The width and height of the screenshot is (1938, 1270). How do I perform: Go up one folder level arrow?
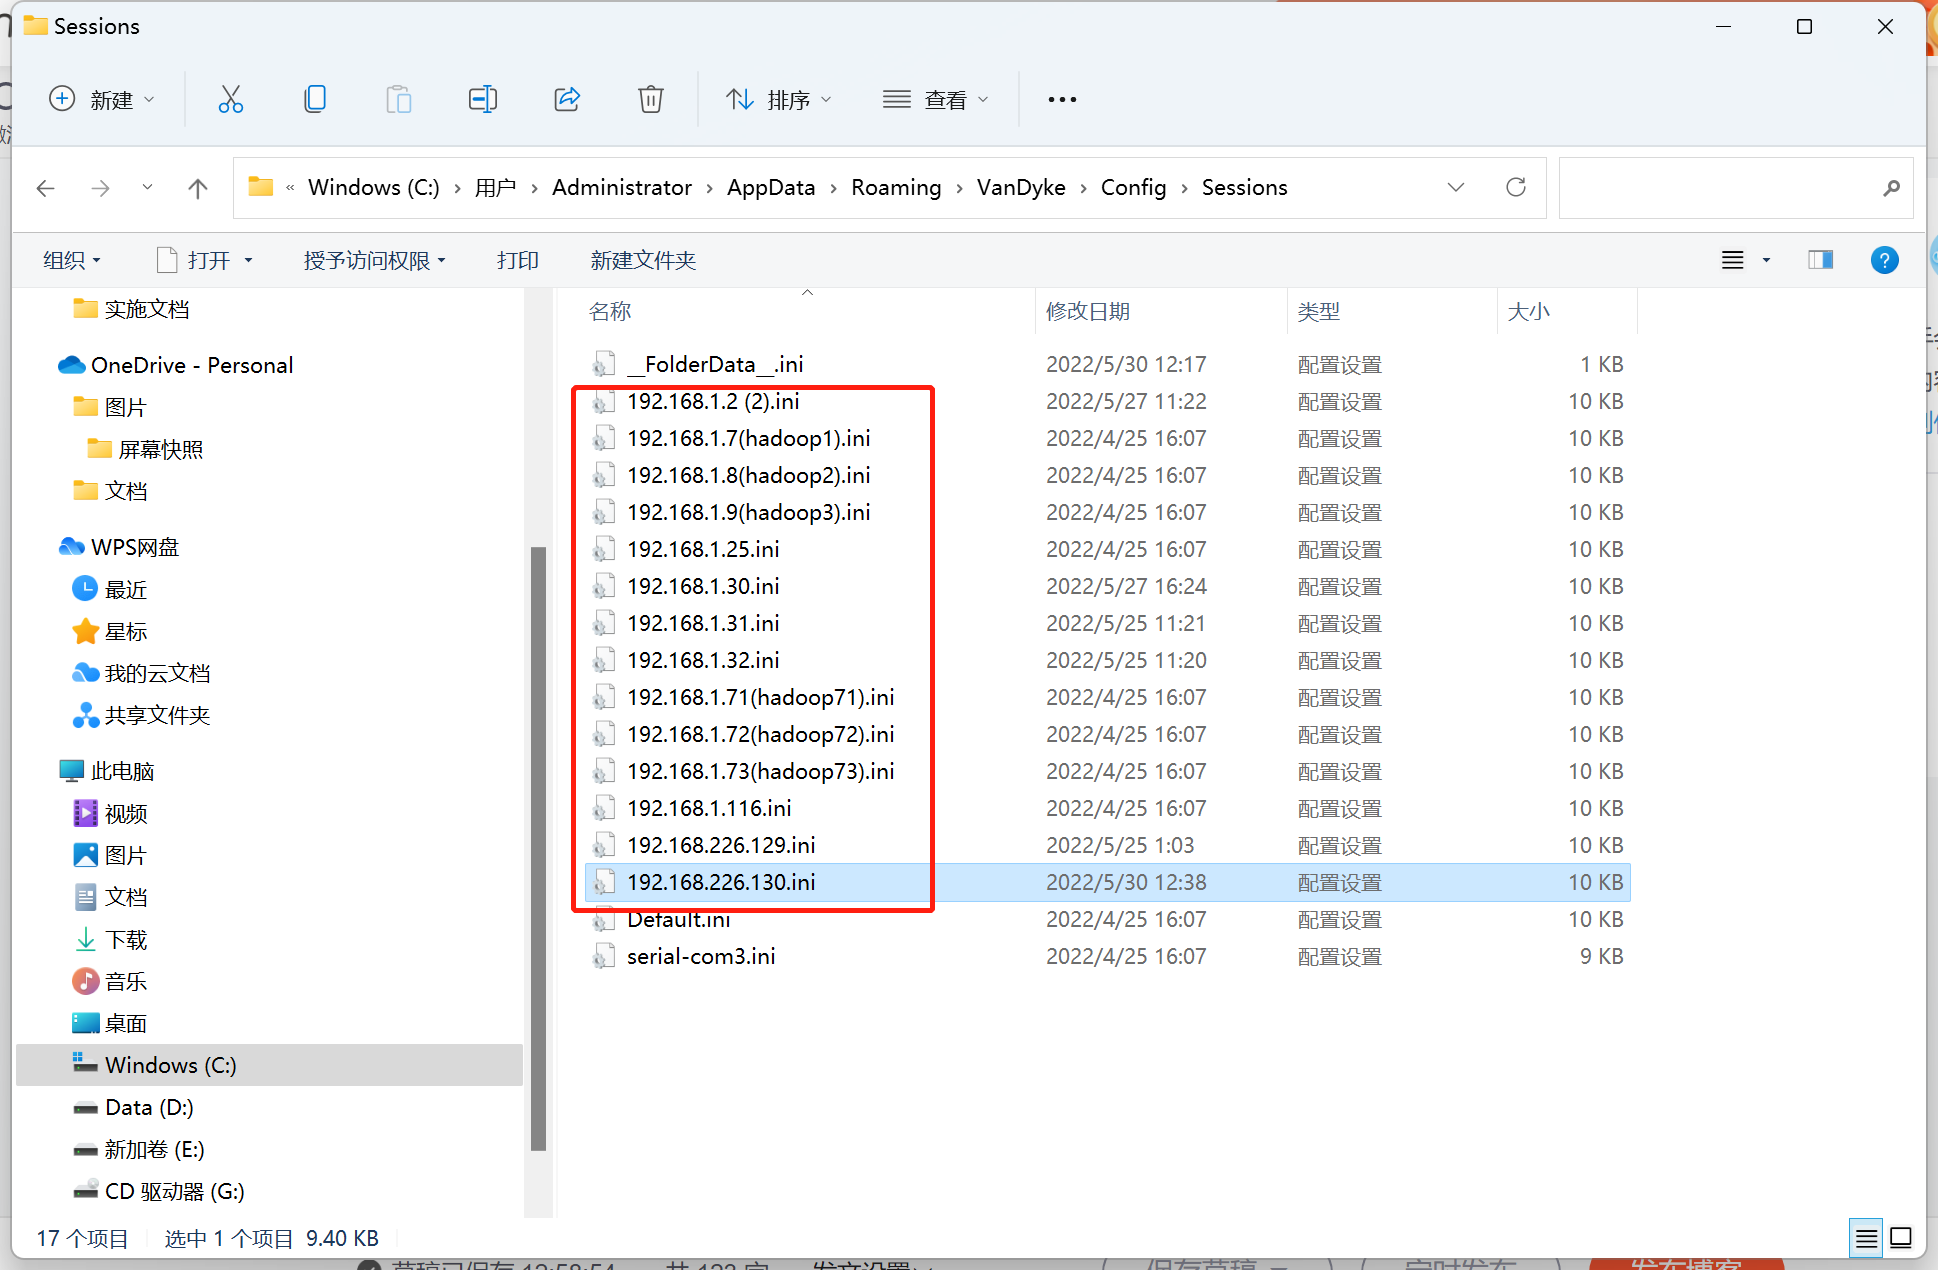(x=198, y=188)
